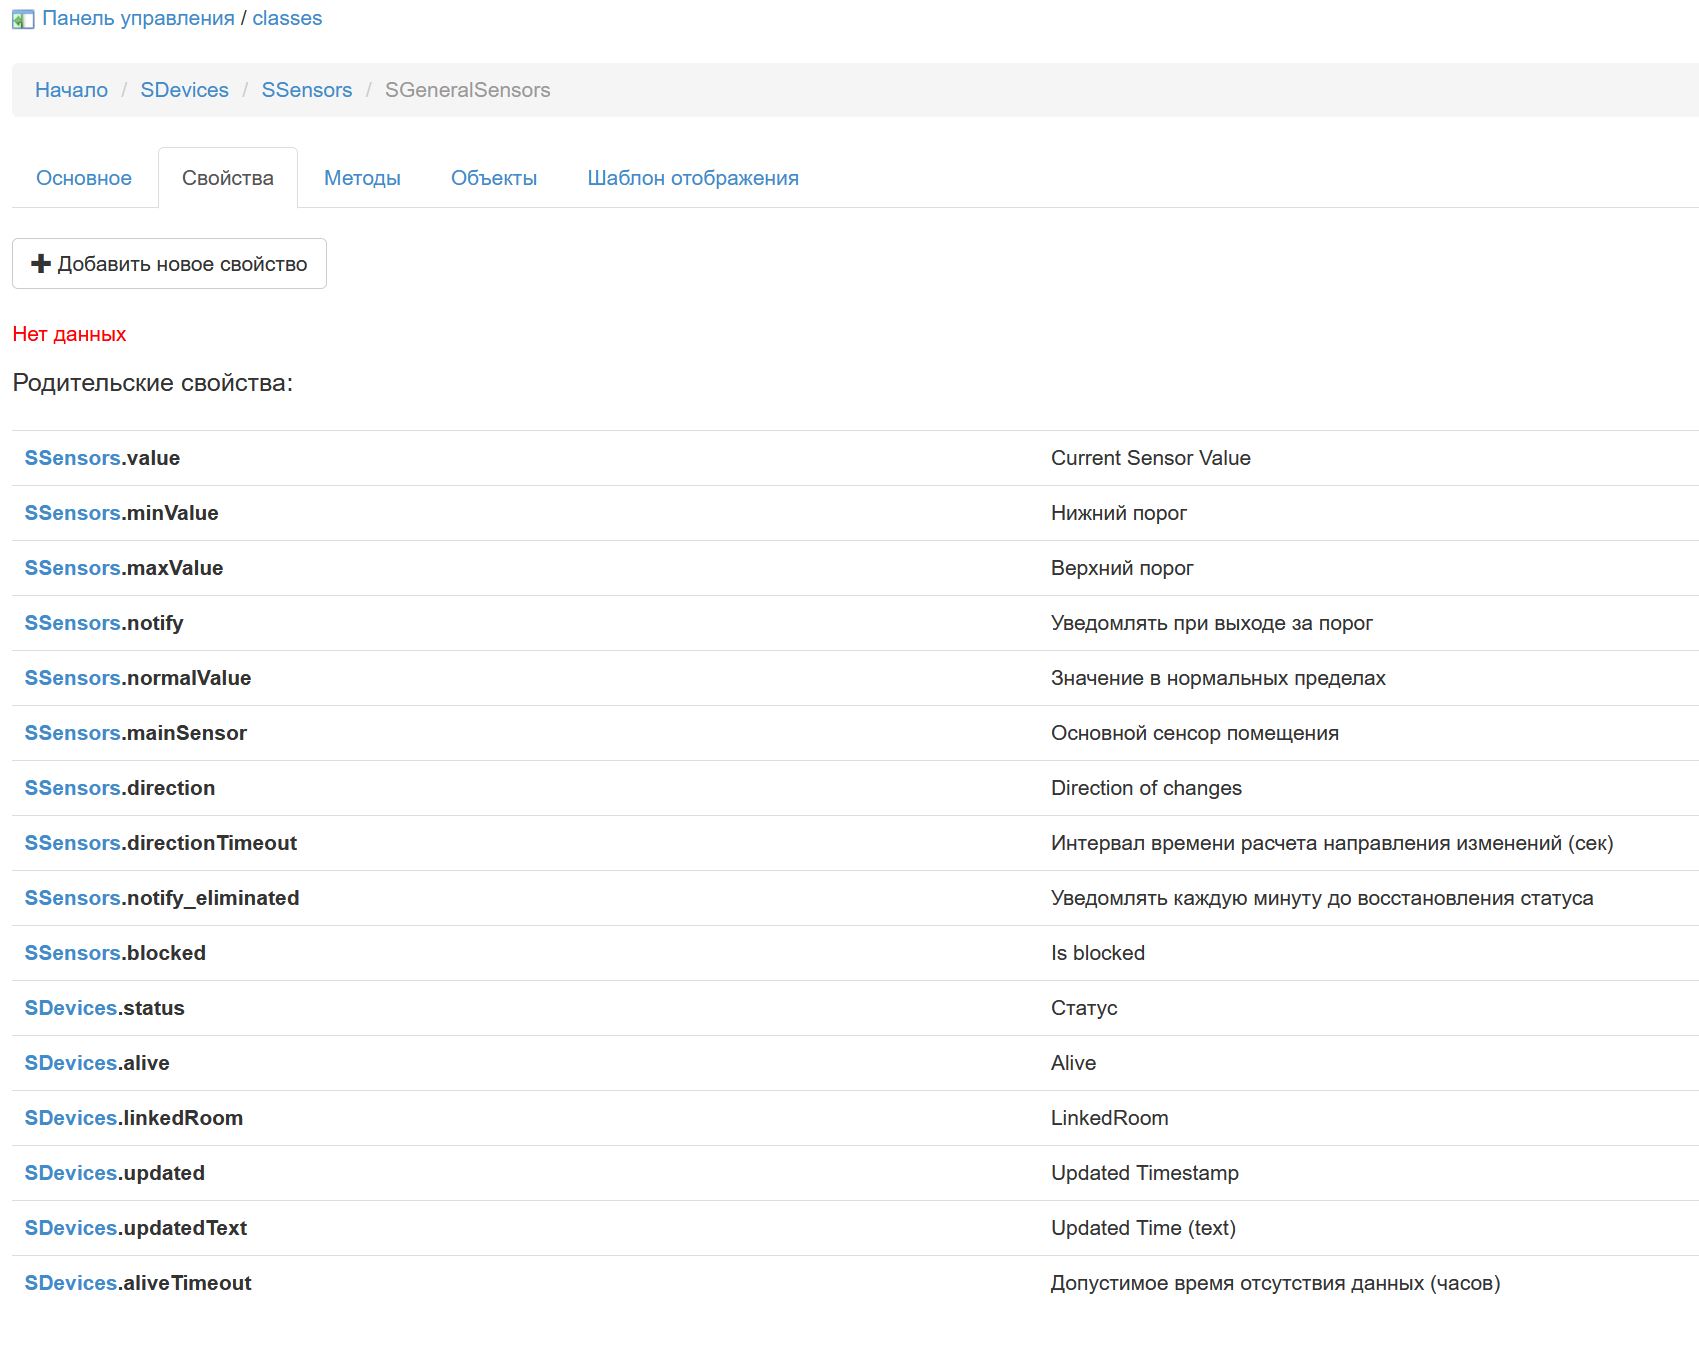
Task: Open the Объекты tab
Action: tap(494, 178)
